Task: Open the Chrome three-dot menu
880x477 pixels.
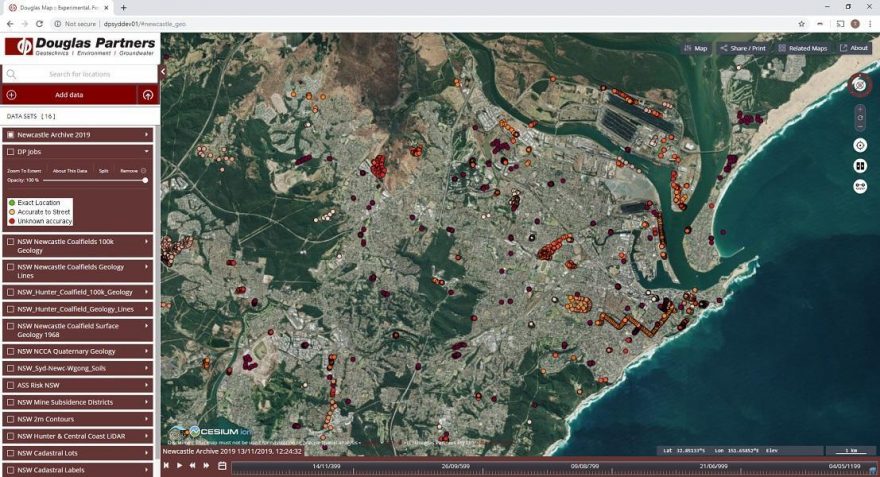Action: (x=869, y=24)
